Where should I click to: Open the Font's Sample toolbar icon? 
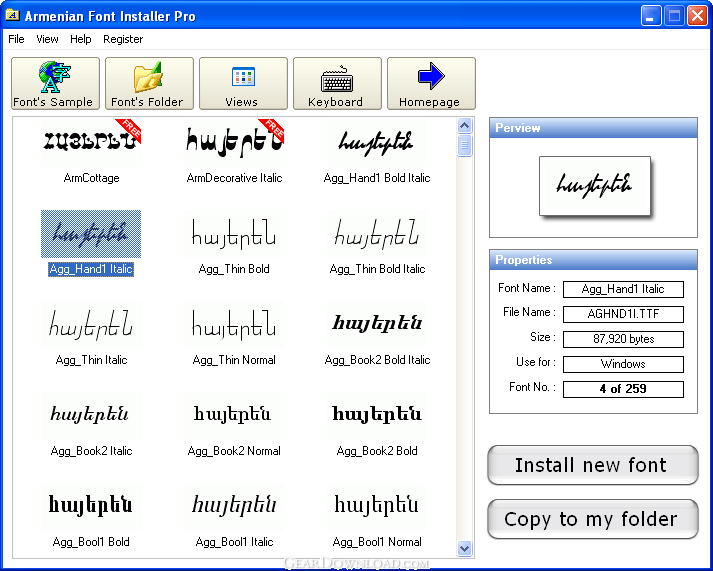55,77
